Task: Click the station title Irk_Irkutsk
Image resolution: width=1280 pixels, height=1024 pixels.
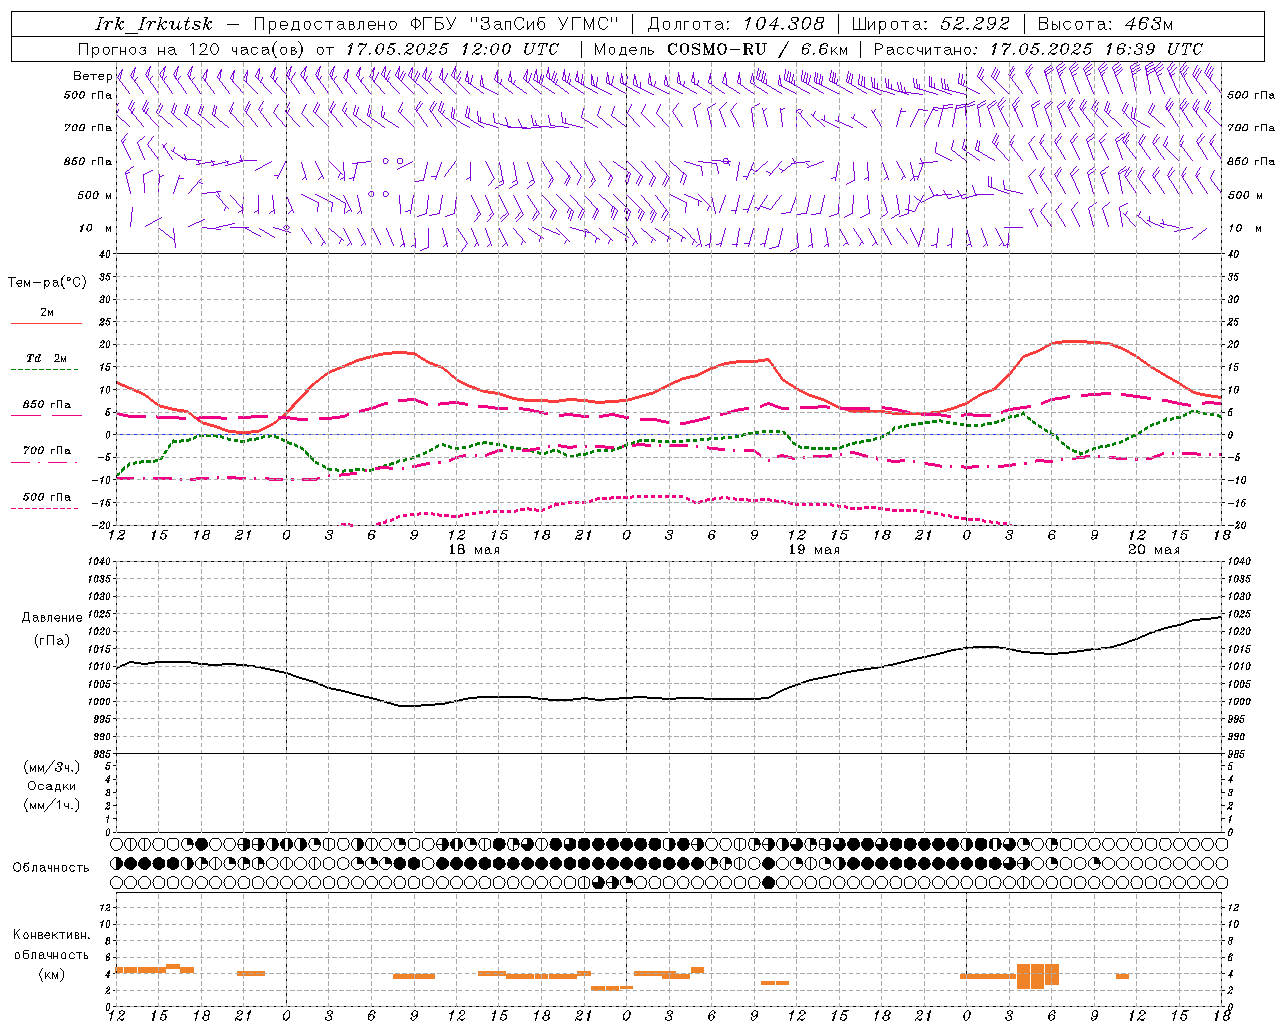Action: [155, 24]
